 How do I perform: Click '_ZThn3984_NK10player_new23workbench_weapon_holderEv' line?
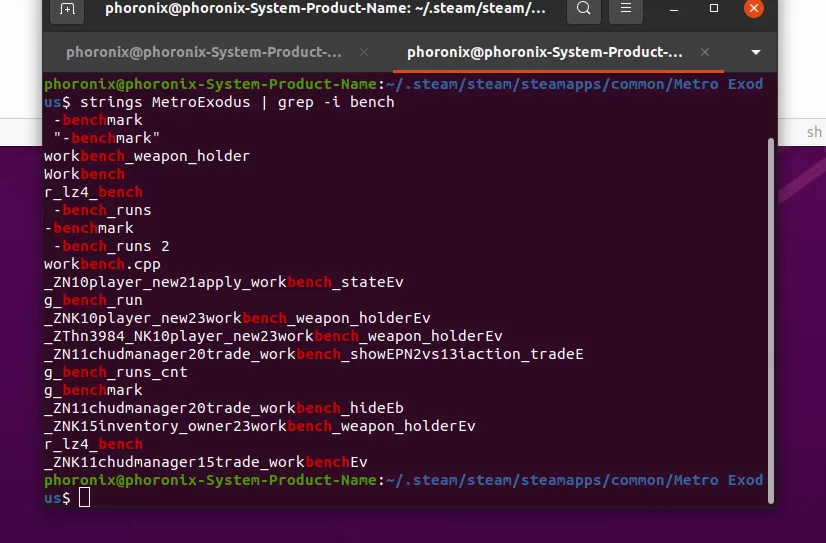pyautogui.click(x=273, y=336)
